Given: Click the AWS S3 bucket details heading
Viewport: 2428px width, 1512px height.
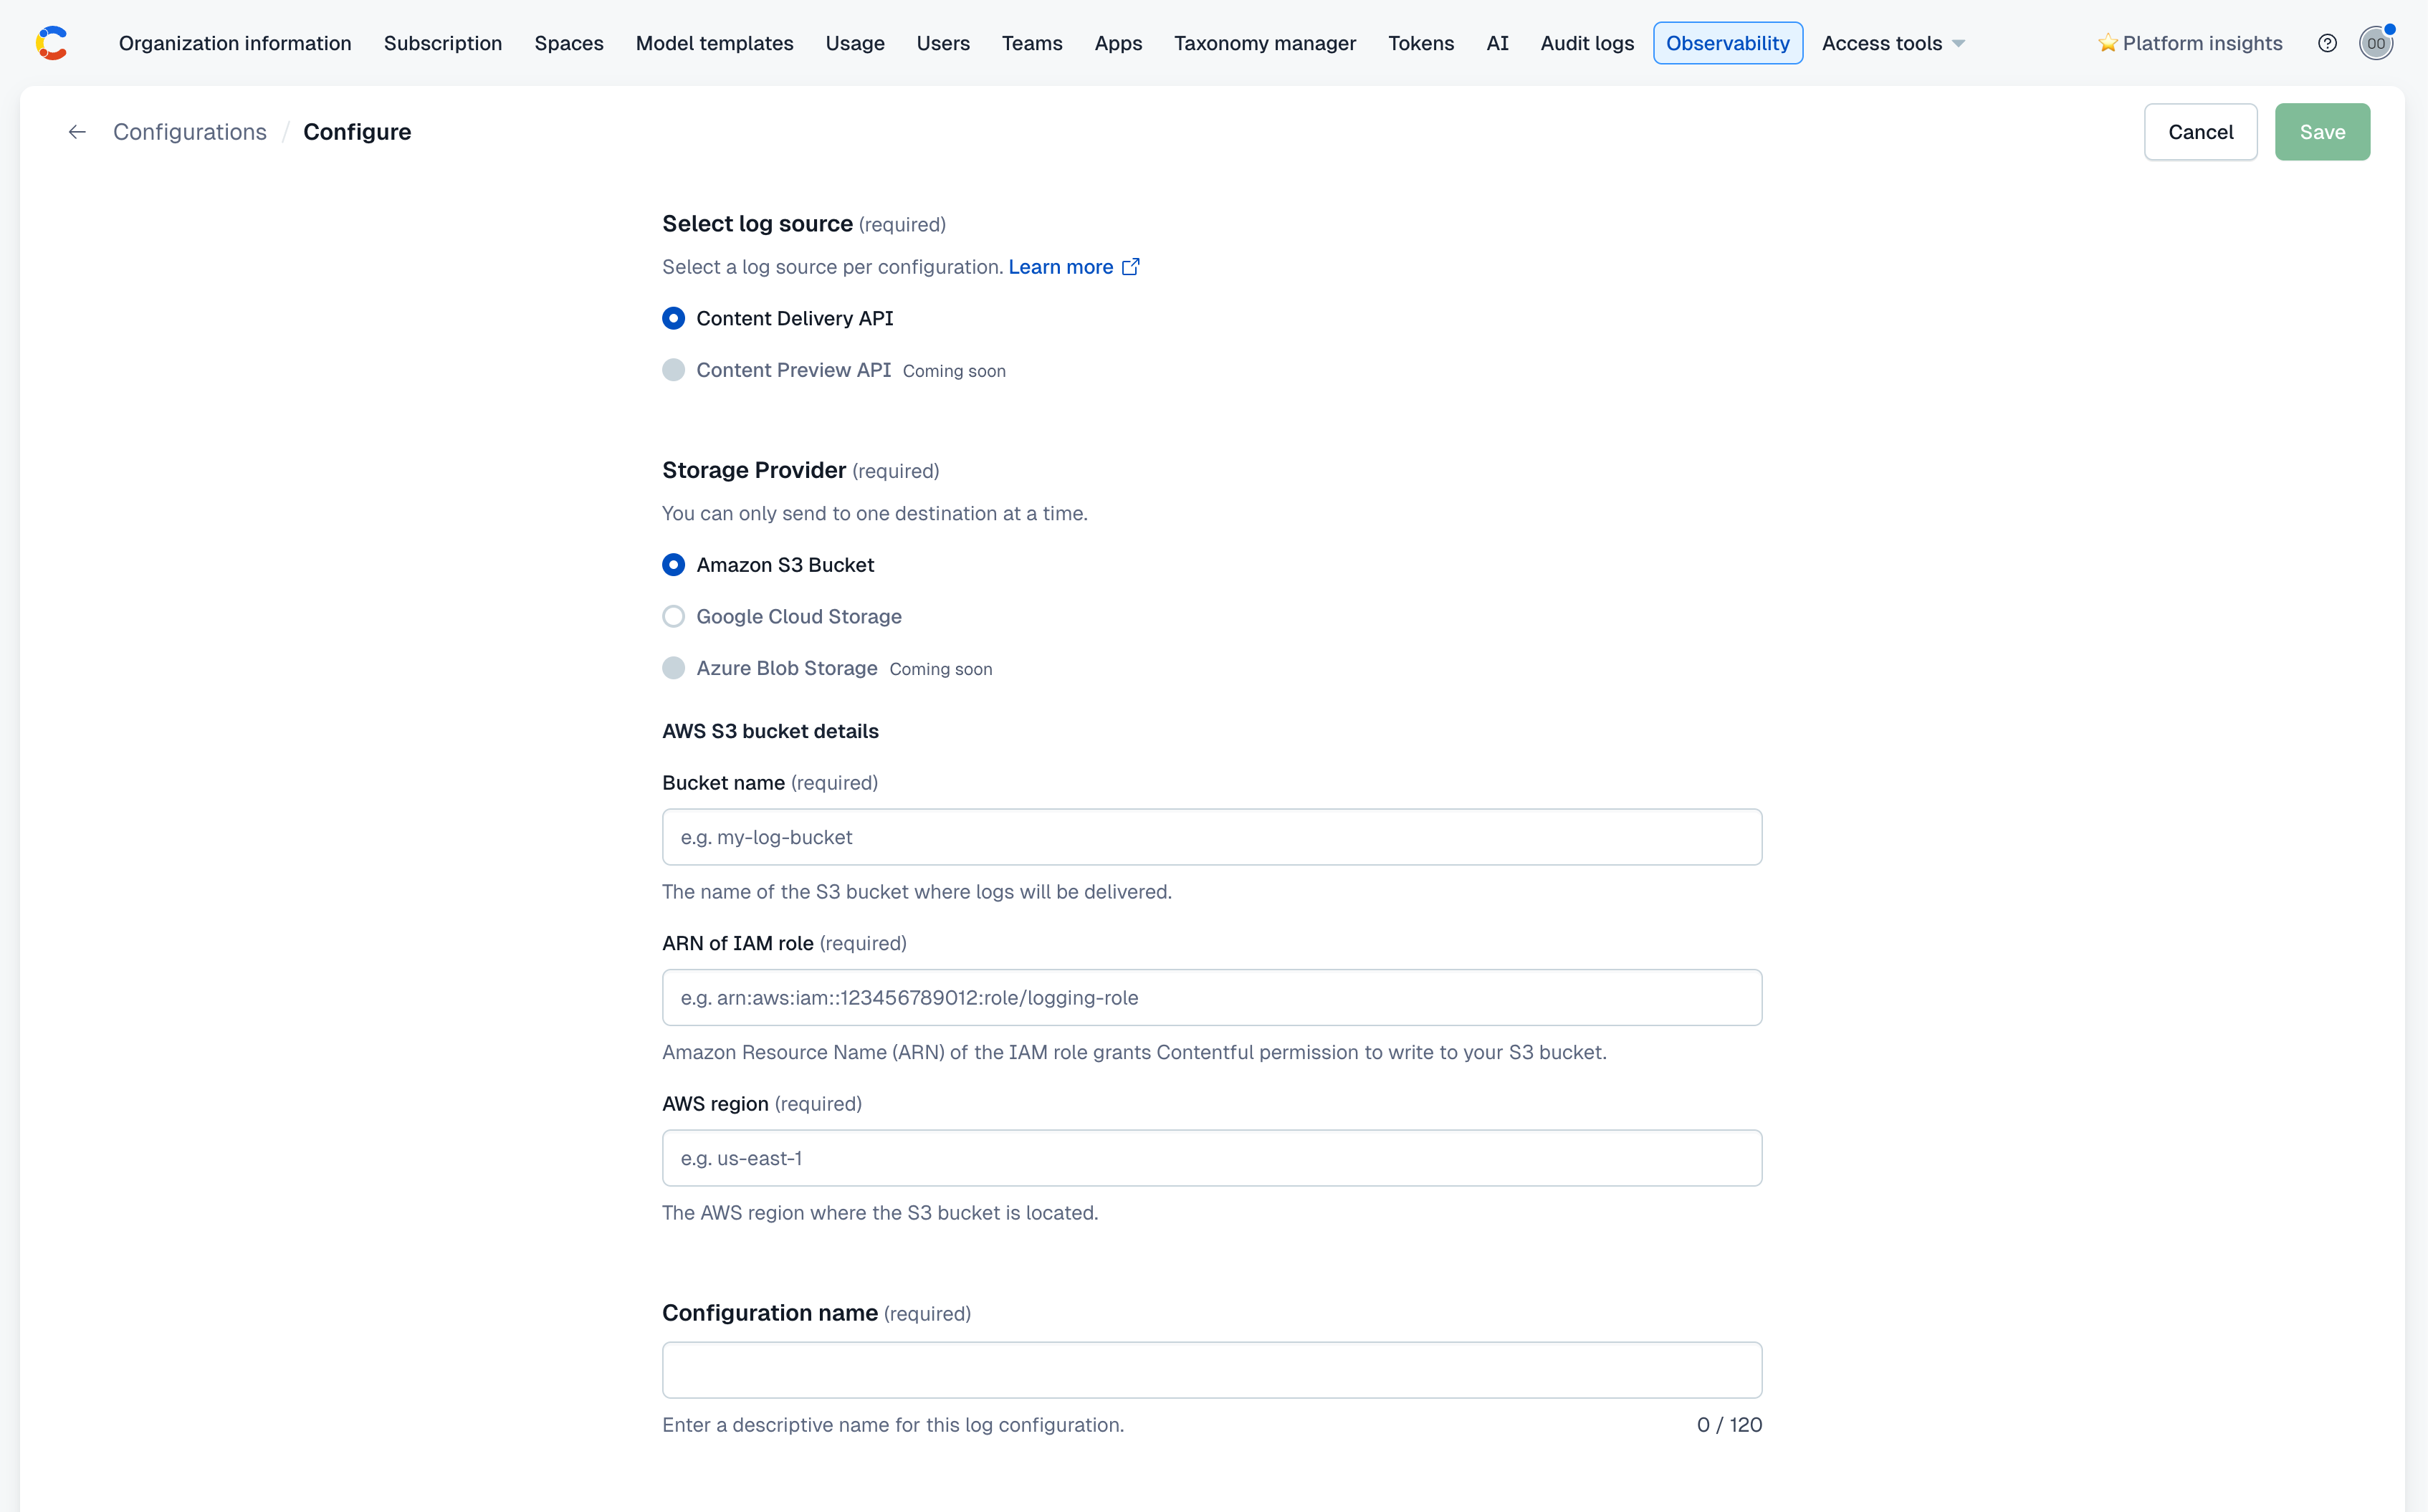Looking at the screenshot, I should tap(770, 731).
